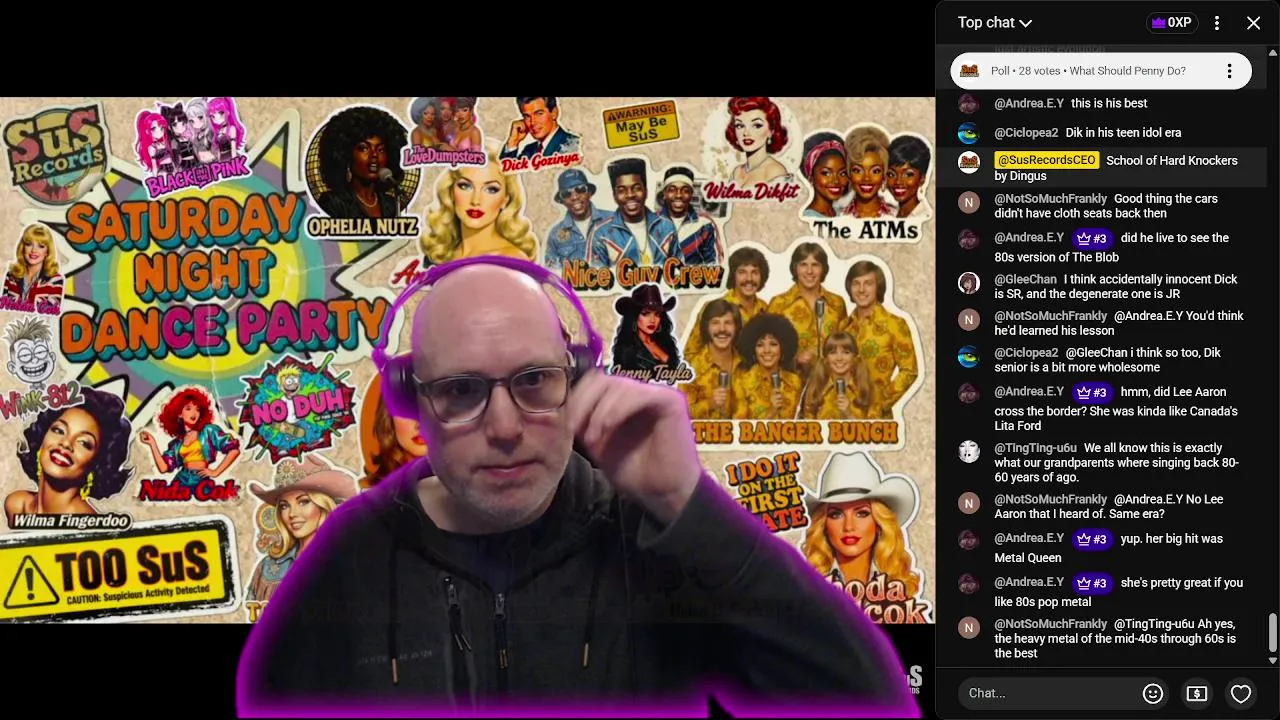The image size is (1280, 720).
Task: Click #3 crown badge on 'did he live to see'
Action: pyautogui.click(x=1091, y=238)
